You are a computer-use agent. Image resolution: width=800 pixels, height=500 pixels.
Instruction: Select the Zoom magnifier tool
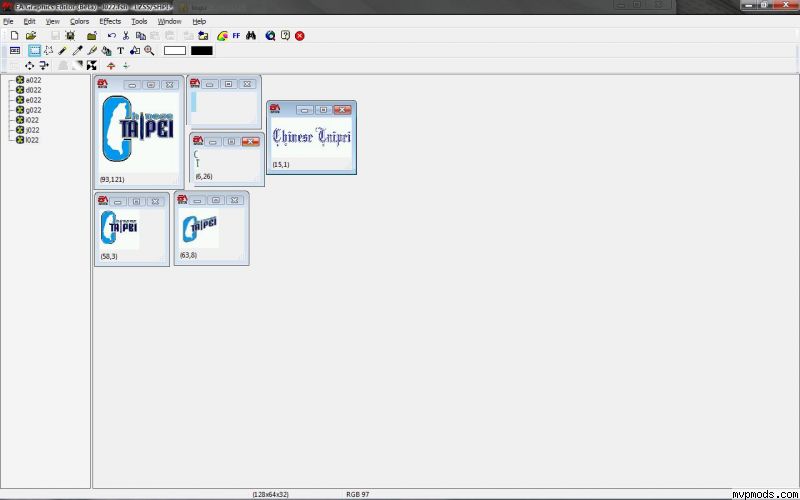tap(149, 51)
